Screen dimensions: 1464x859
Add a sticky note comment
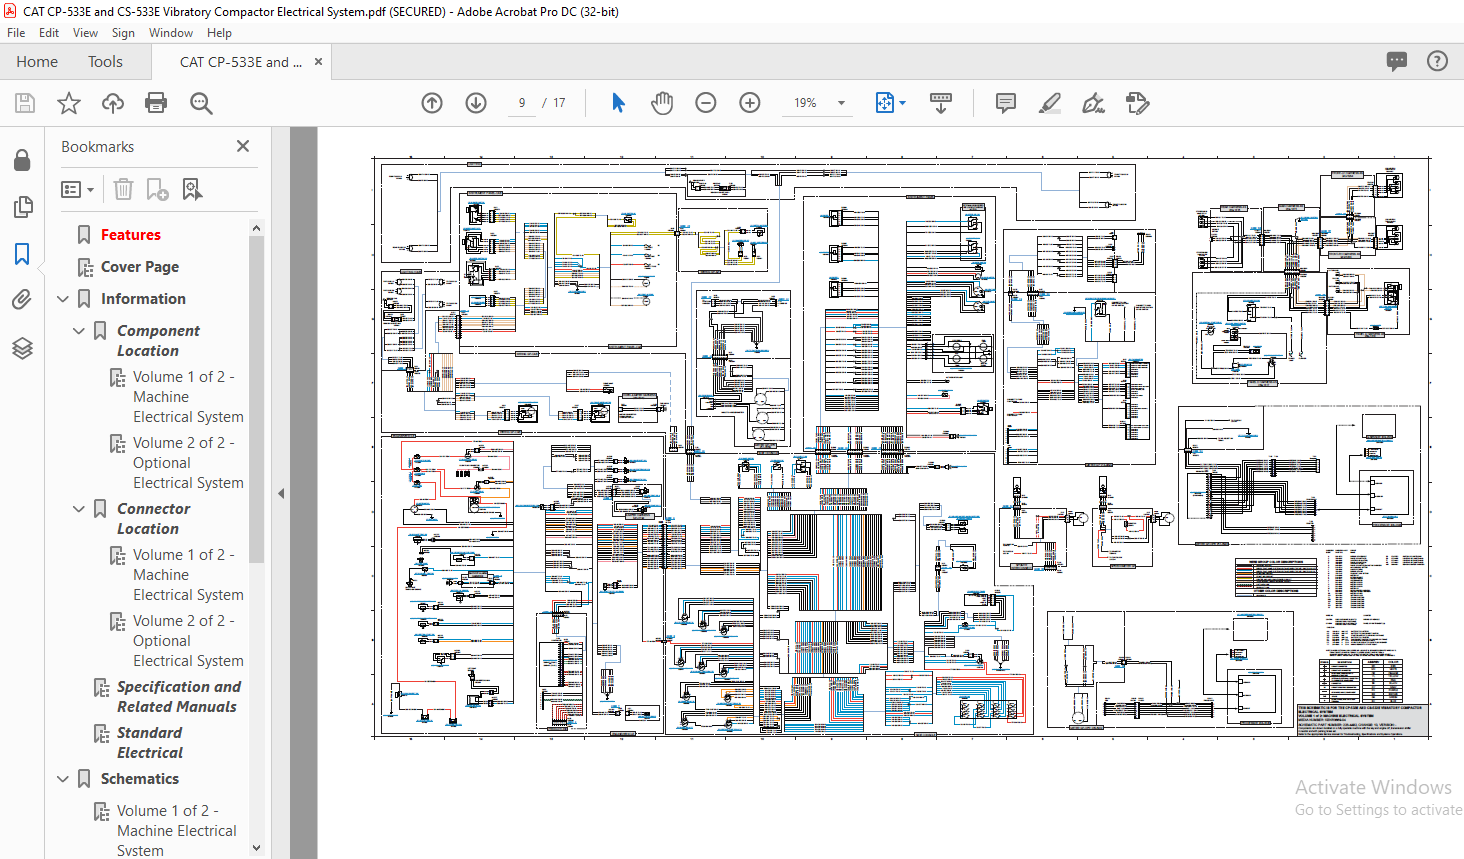(1006, 103)
